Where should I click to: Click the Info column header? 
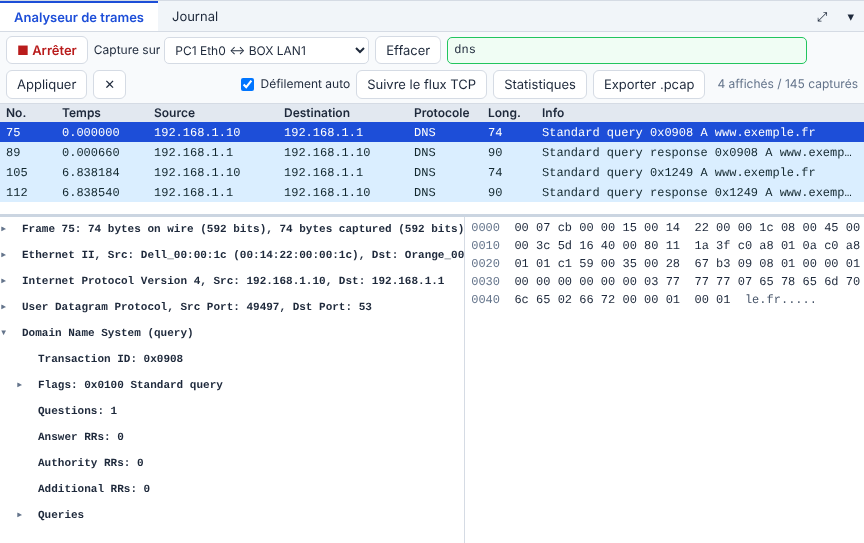553,112
